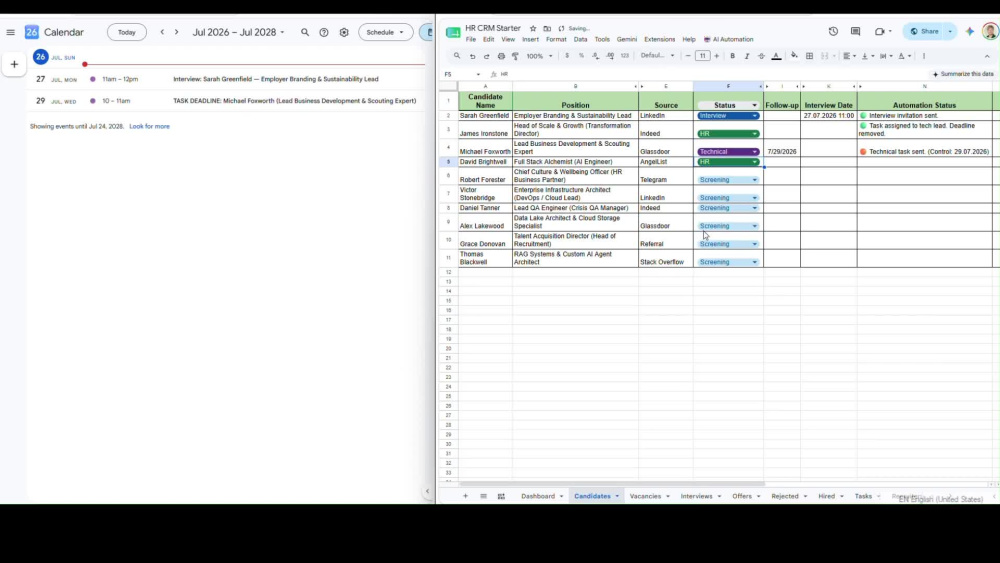This screenshot has width=1000, height=563.
Task: Open the cell borders menu
Action: tap(809, 56)
